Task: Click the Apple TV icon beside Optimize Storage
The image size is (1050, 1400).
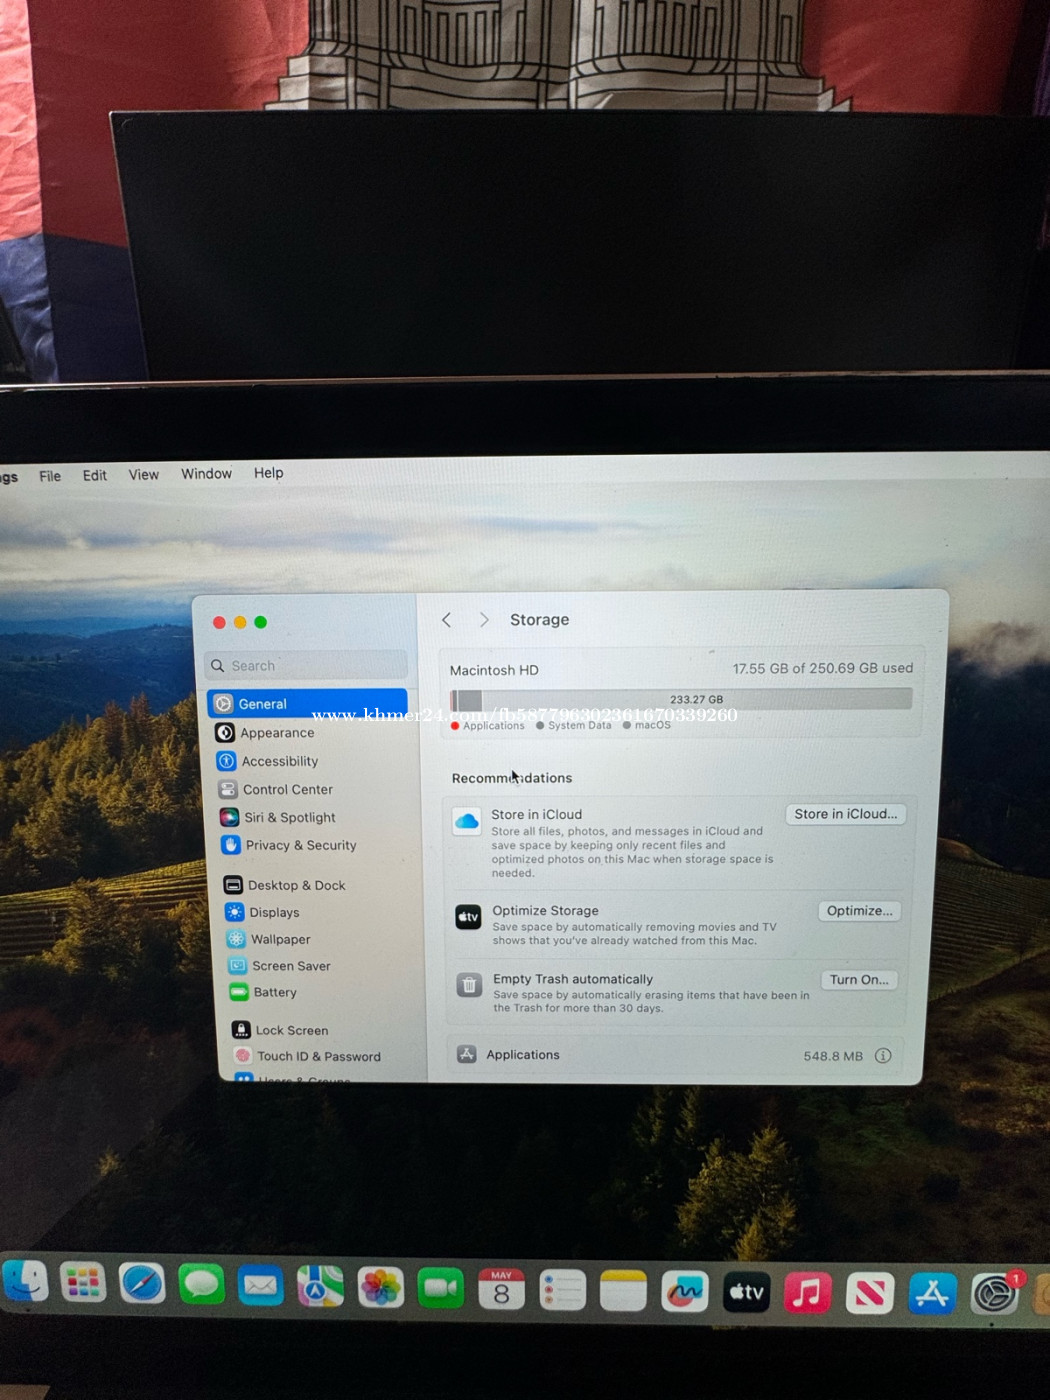Action: click(468, 917)
